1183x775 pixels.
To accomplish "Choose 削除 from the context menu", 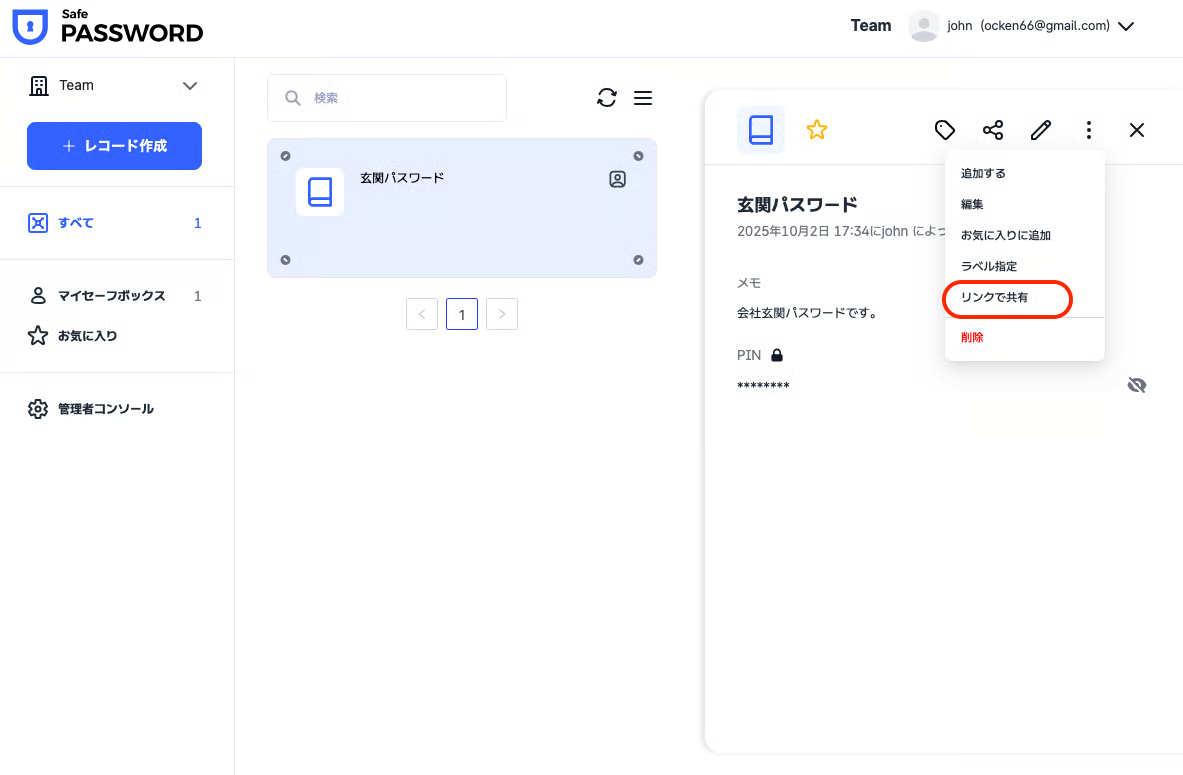I will 972,338.
